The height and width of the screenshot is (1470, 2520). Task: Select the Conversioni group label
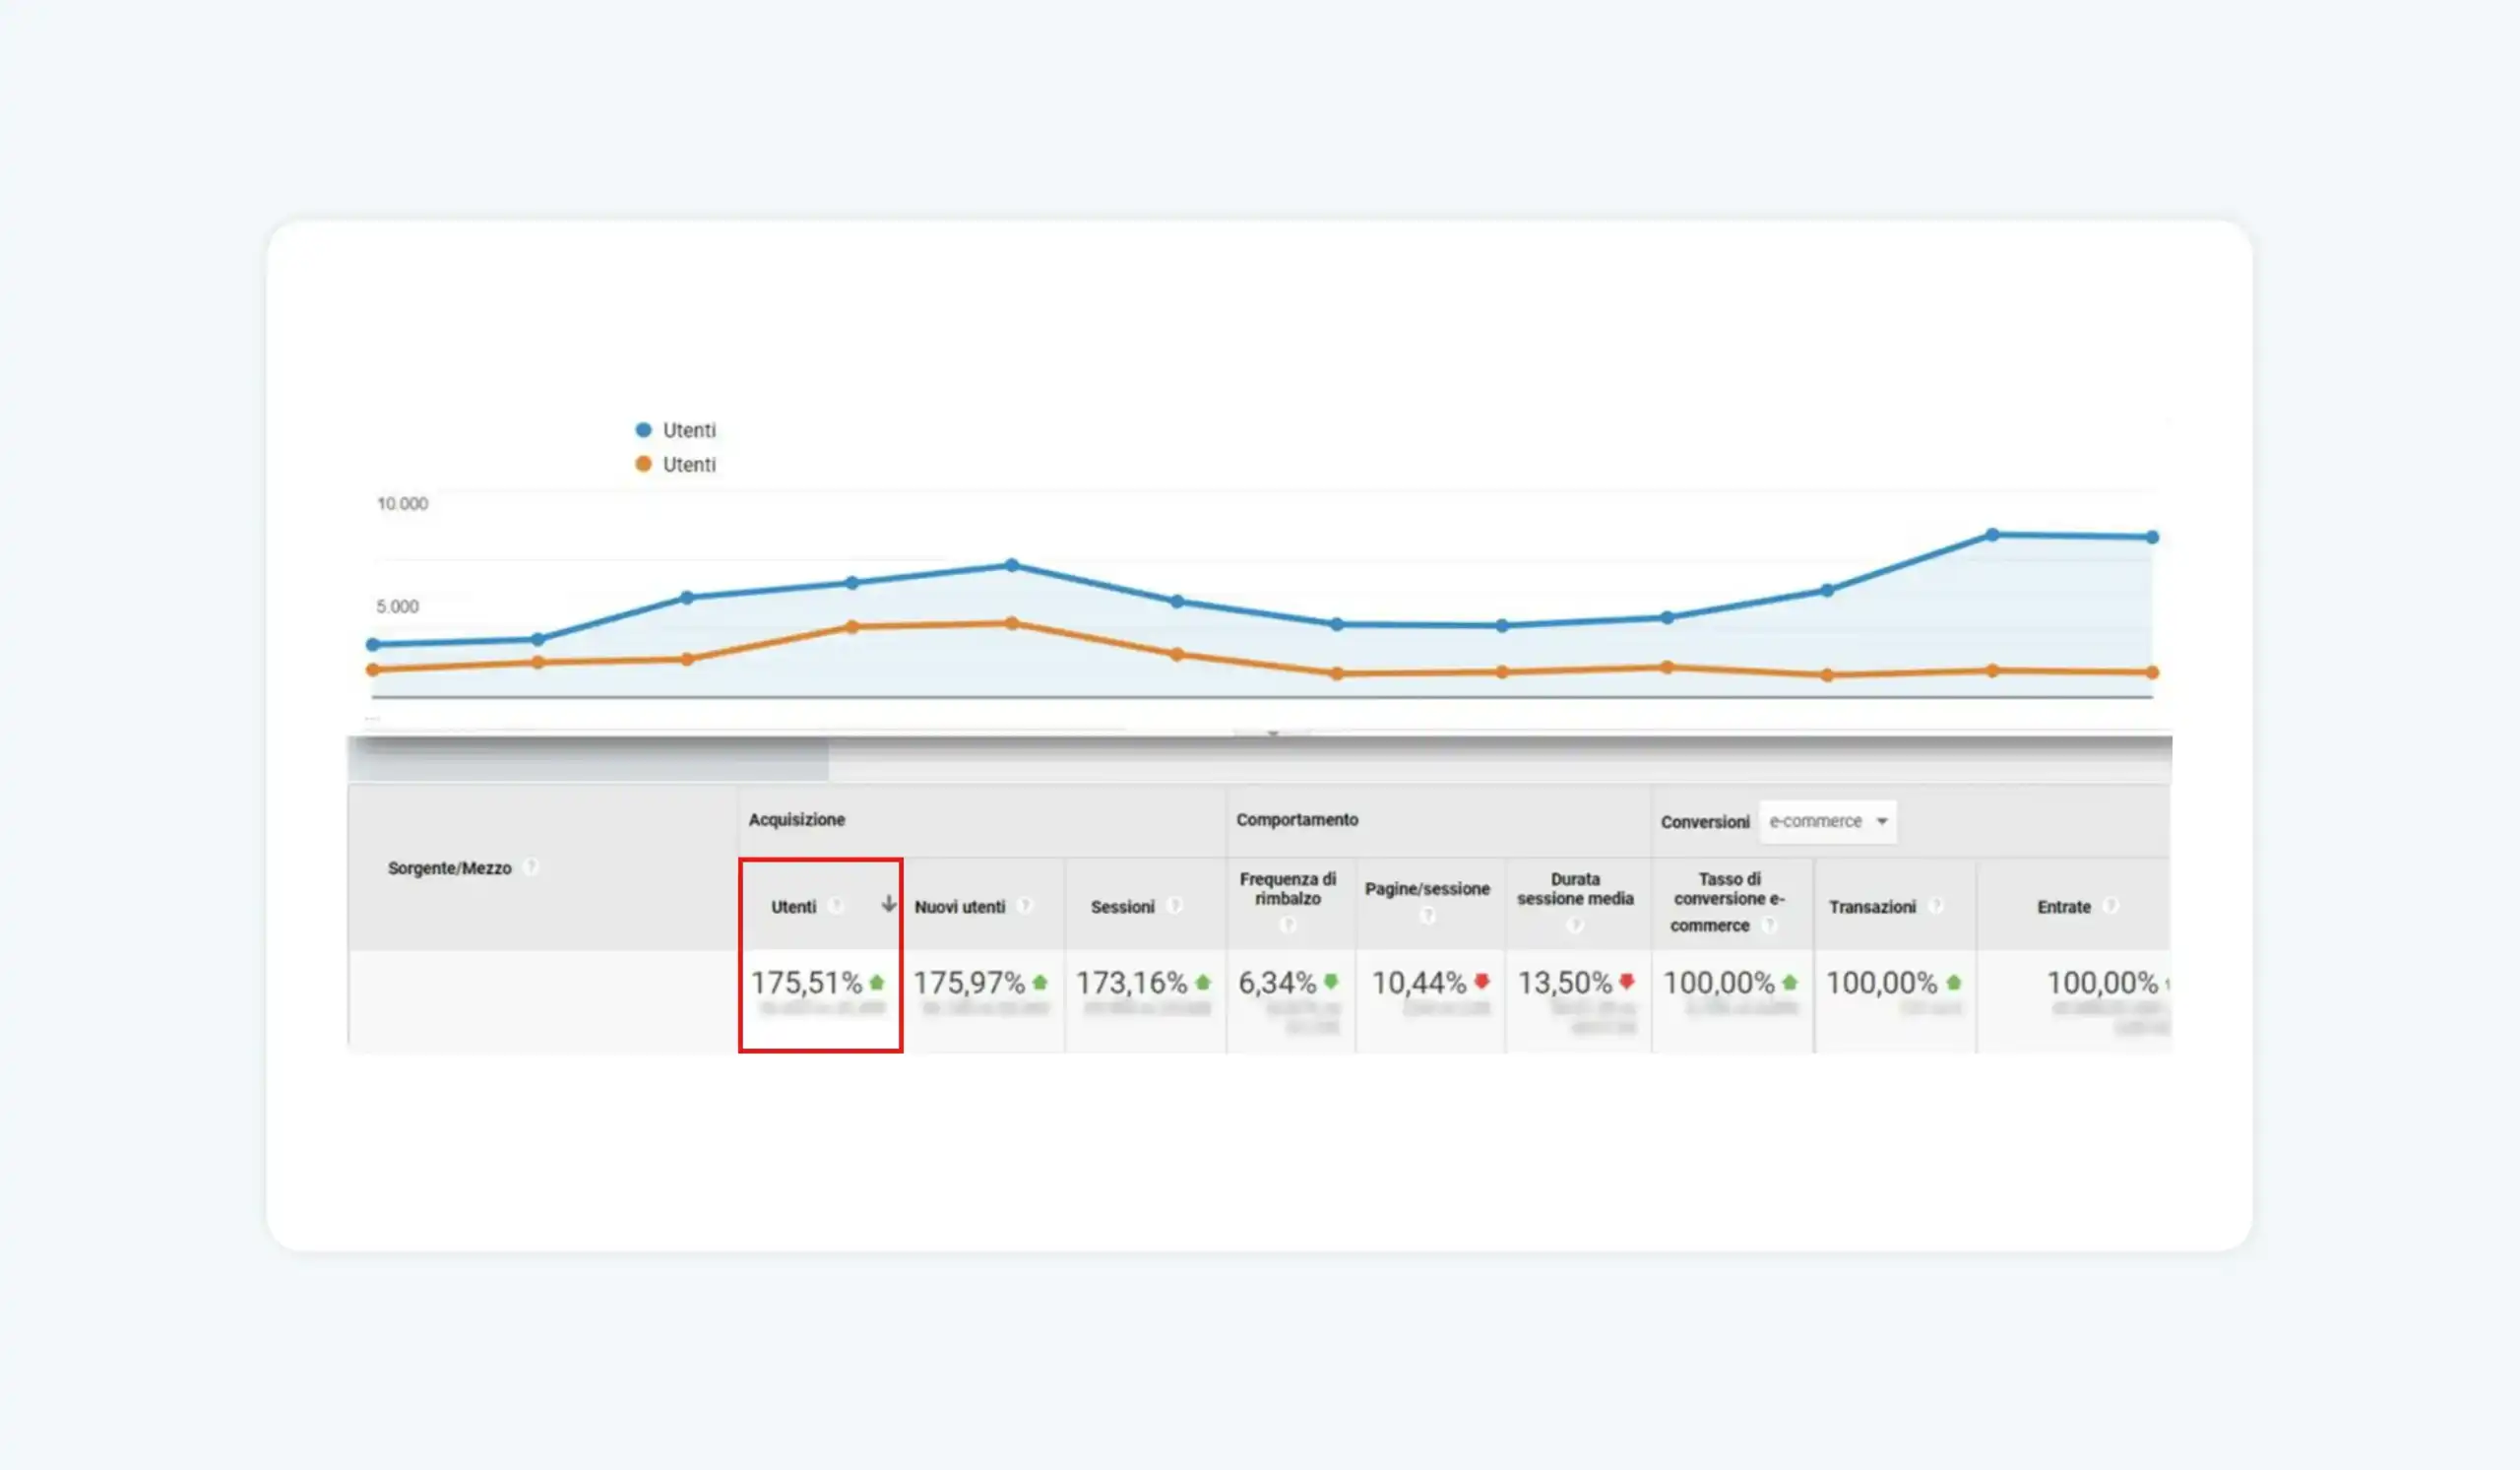click(1705, 822)
